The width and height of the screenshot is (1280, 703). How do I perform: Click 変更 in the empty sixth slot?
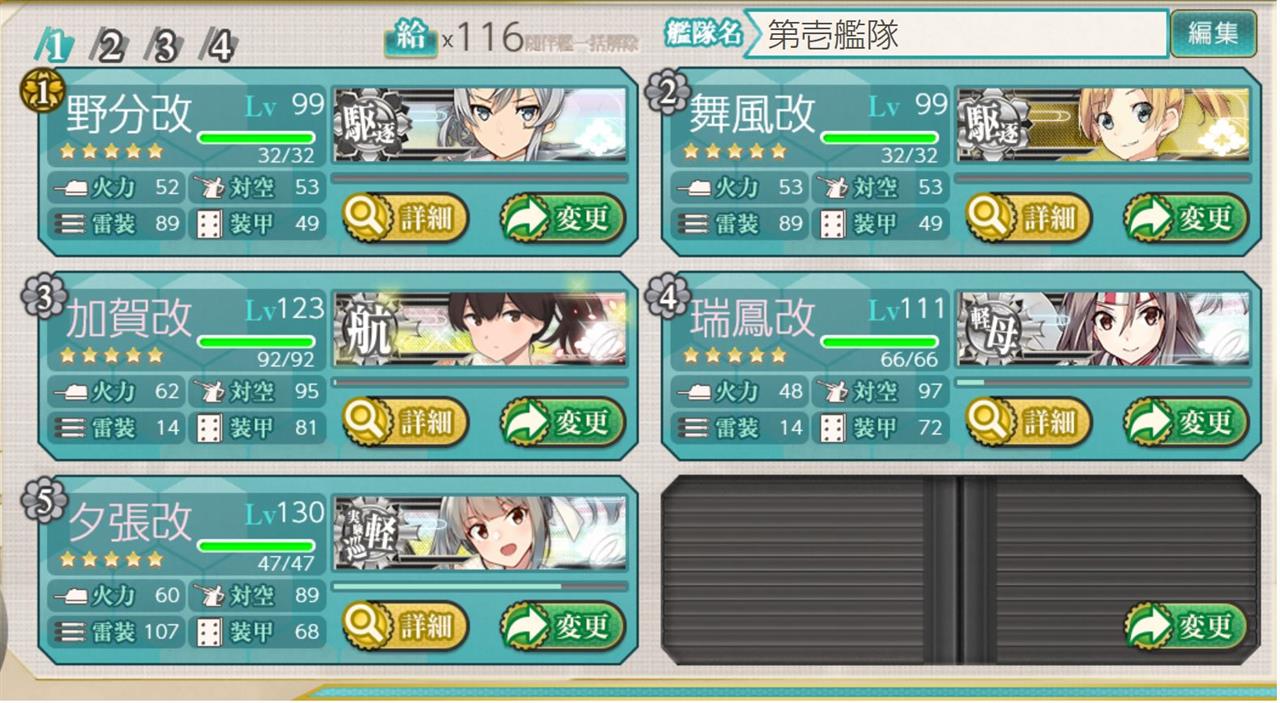(1186, 626)
